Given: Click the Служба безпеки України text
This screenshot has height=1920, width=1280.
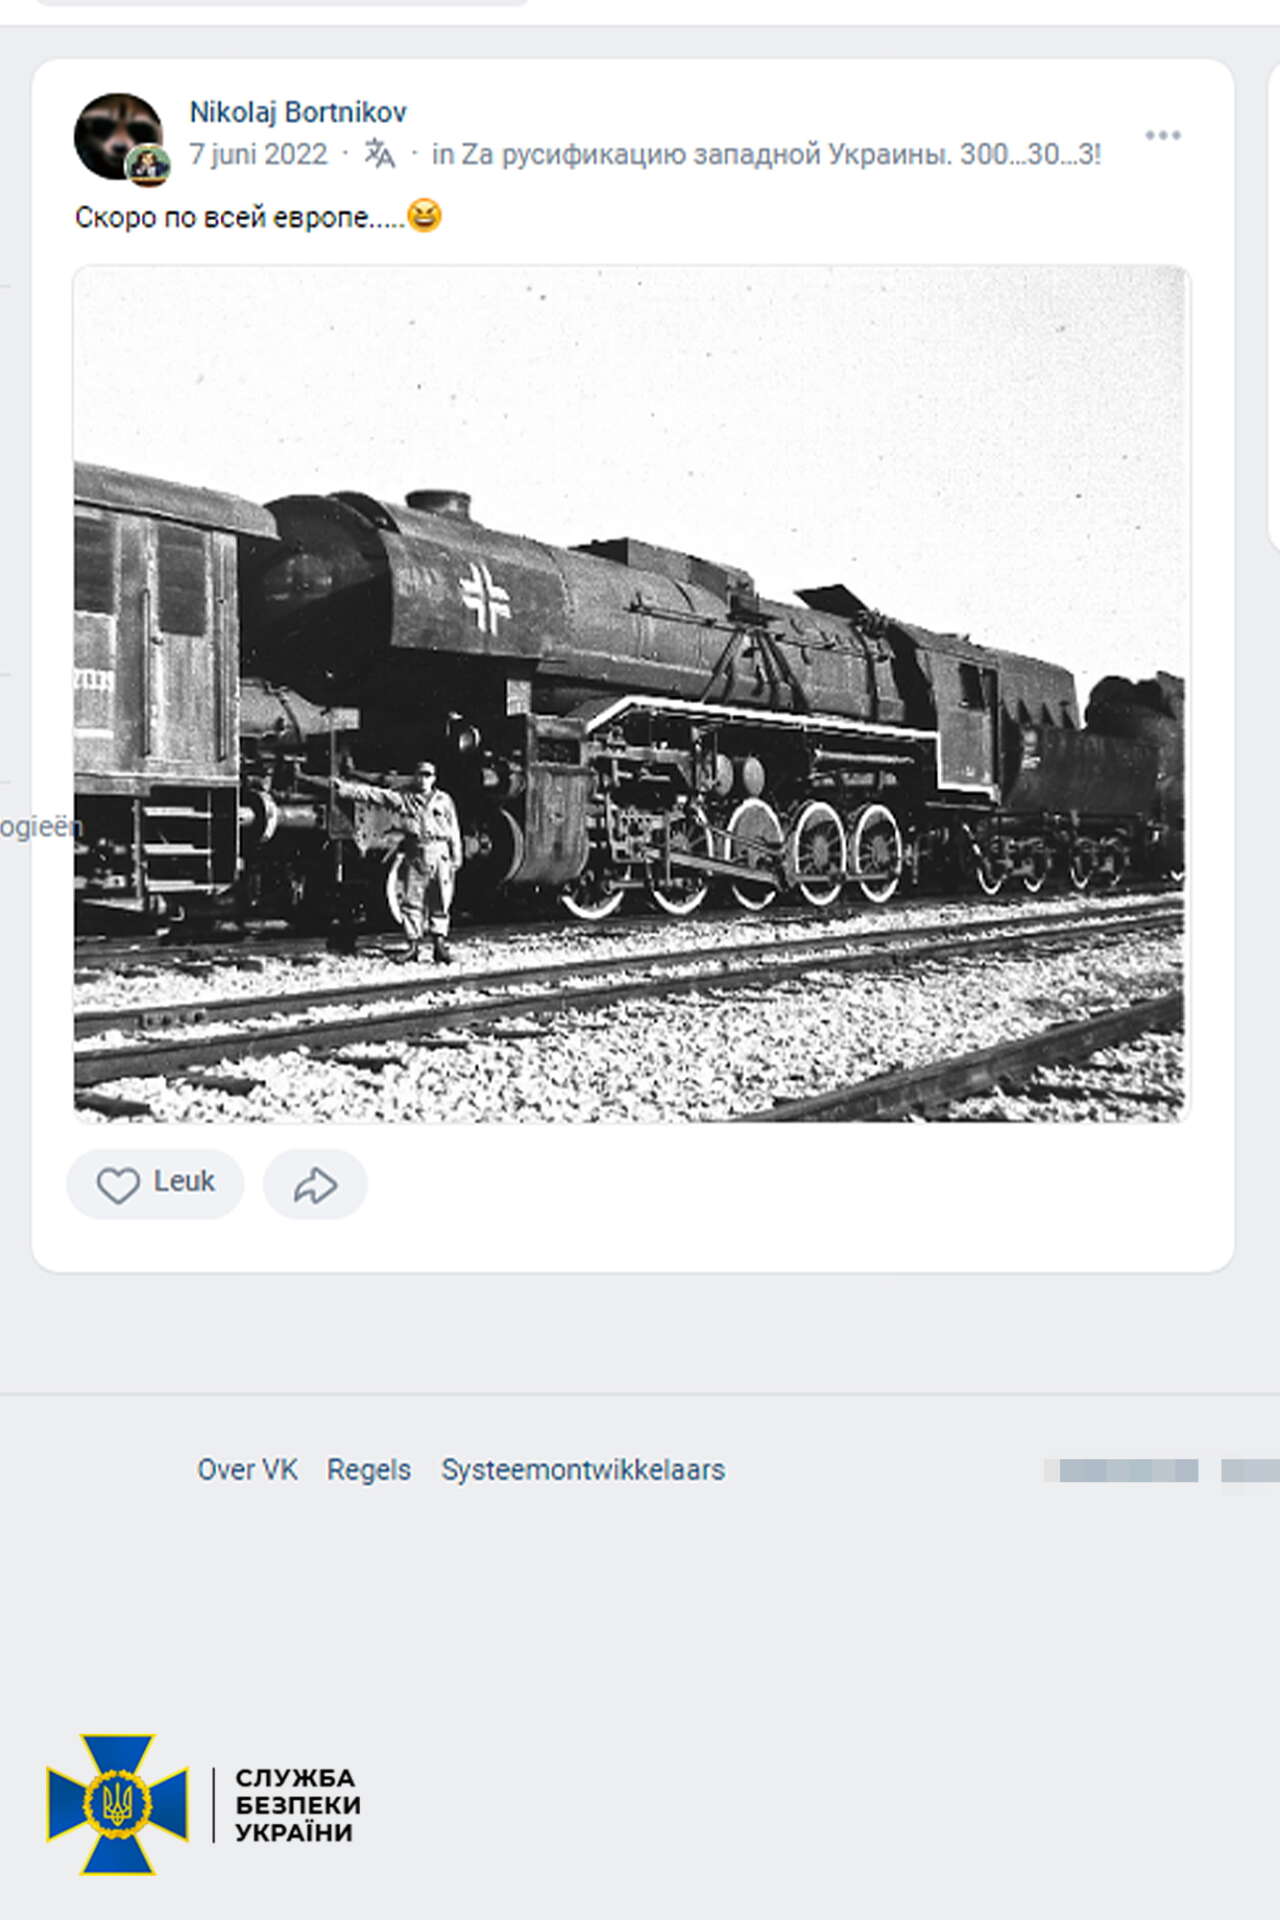Looking at the screenshot, I should (x=298, y=1805).
